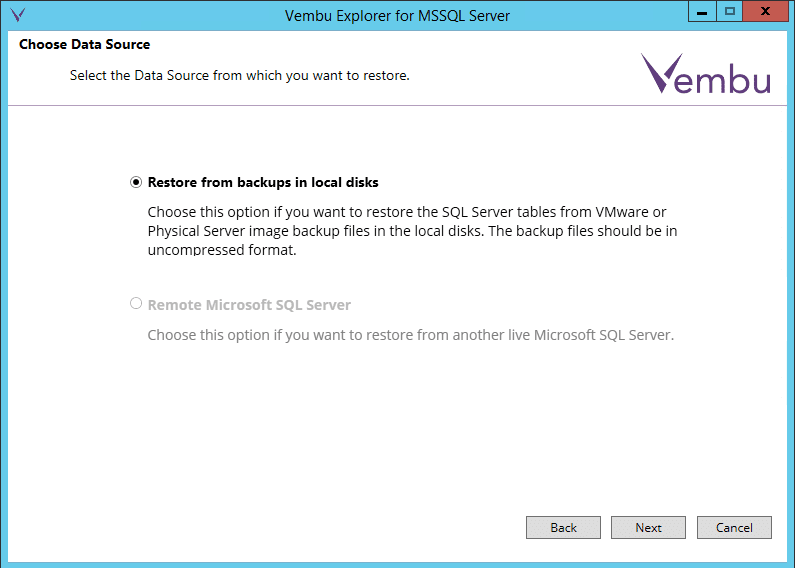Select the Remote Microsoft SQL Server radio button
The width and height of the screenshot is (795, 568).
coord(136,304)
